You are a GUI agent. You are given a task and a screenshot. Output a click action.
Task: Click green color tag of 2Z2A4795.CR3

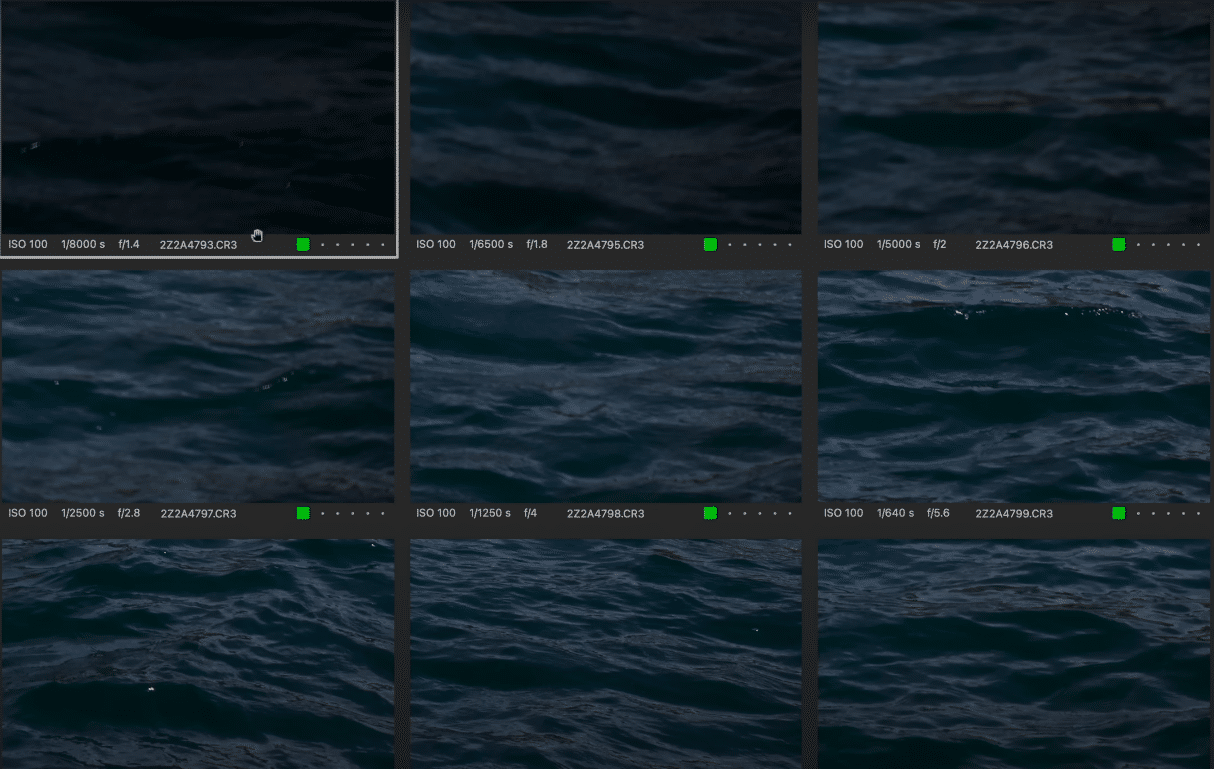point(710,244)
